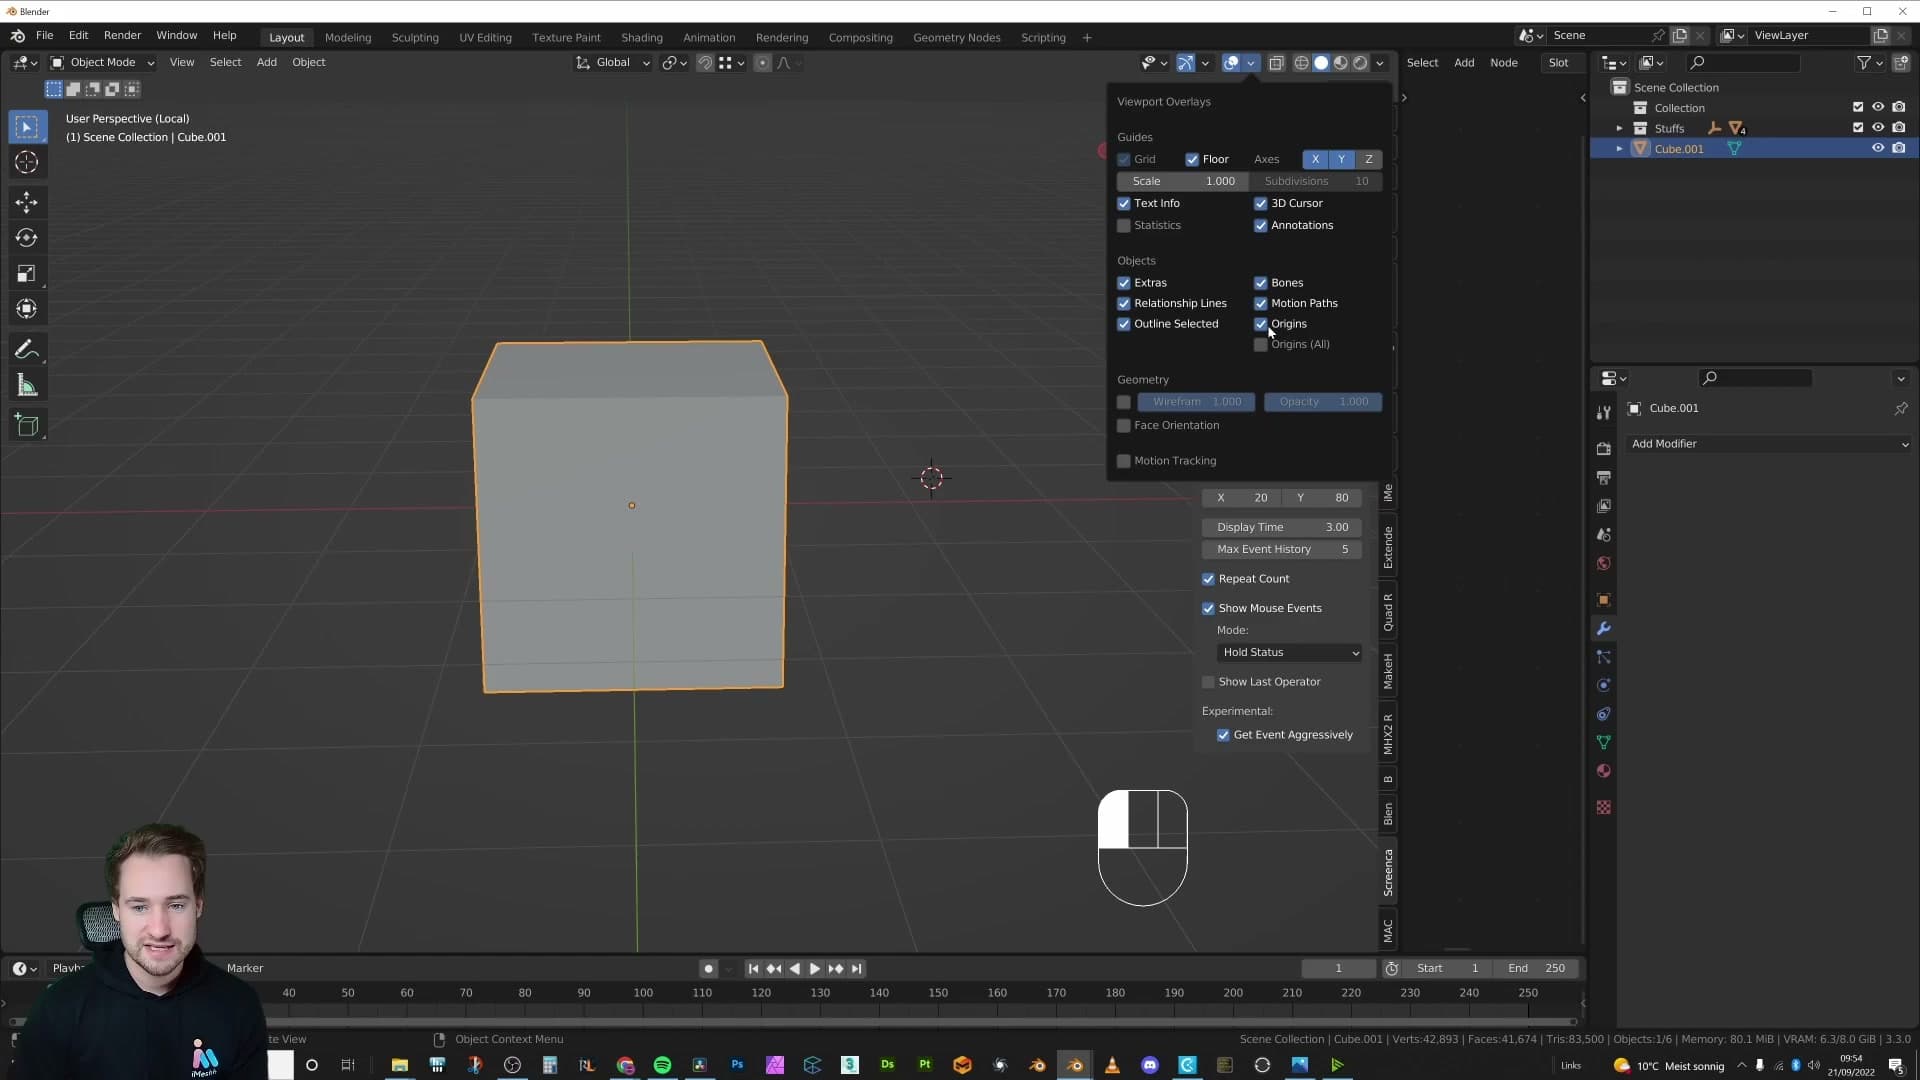Select the Transform tool
1920x1080 pixels.
27,309
